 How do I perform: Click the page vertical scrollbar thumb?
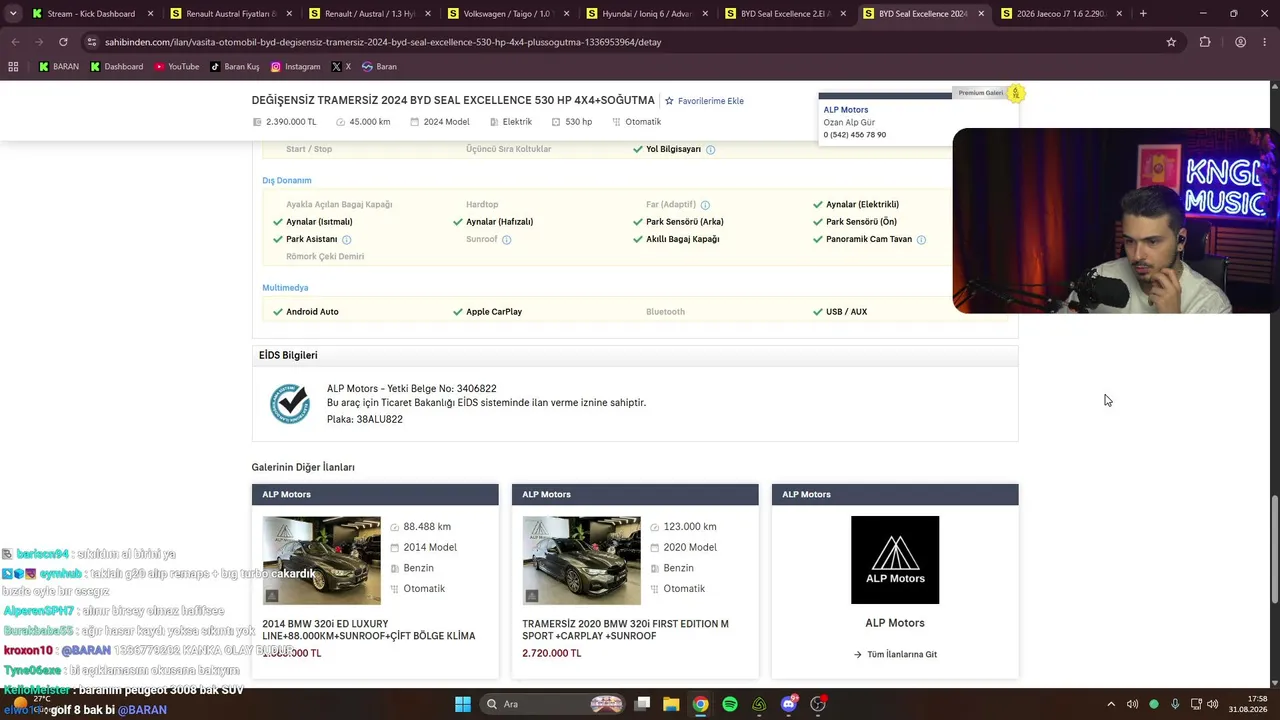[1274, 550]
